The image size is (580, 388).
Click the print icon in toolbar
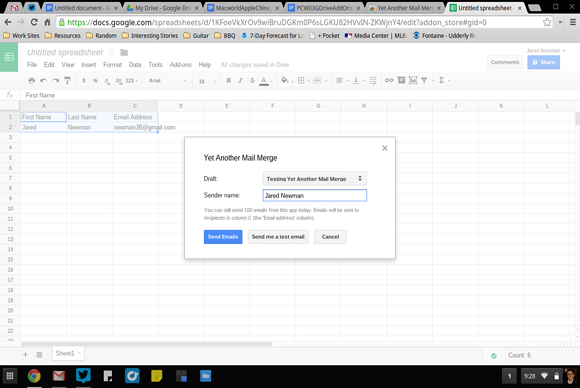pos(32,80)
